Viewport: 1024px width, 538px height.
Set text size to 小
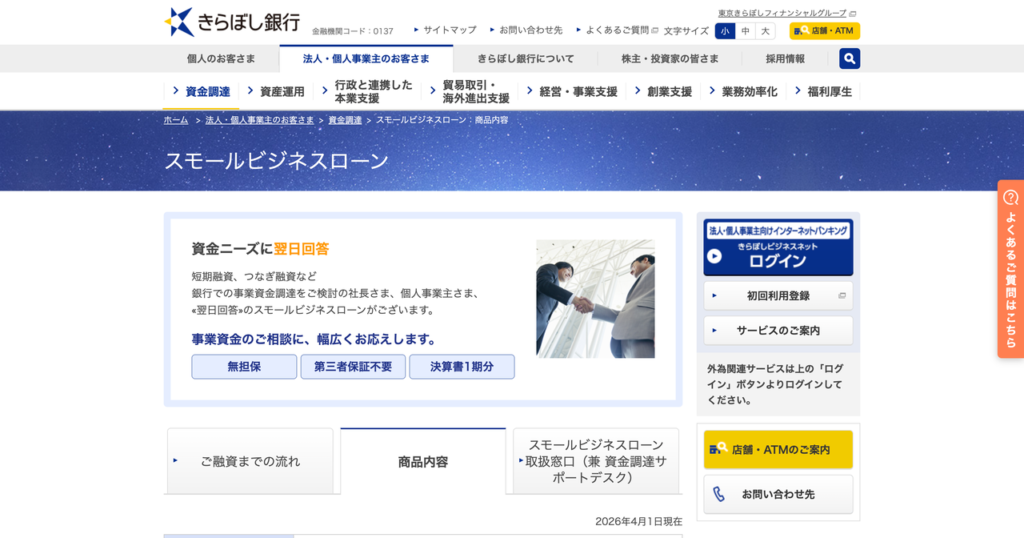click(x=725, y=31)
